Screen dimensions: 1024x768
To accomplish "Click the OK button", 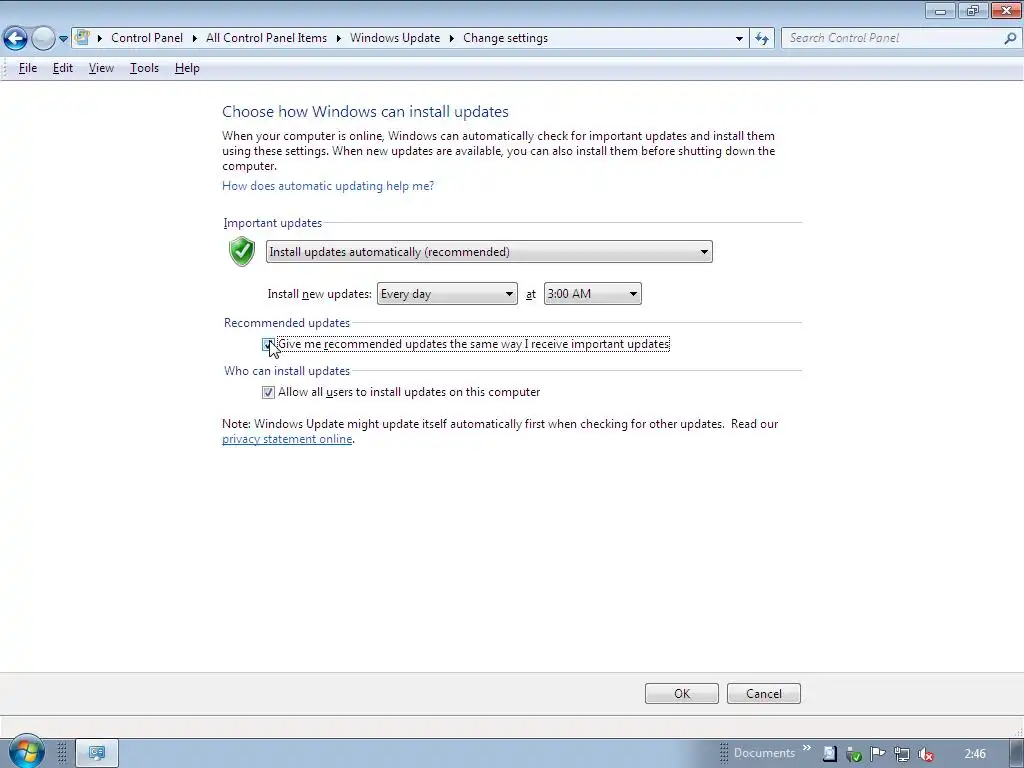I will [x=682, y=694].
